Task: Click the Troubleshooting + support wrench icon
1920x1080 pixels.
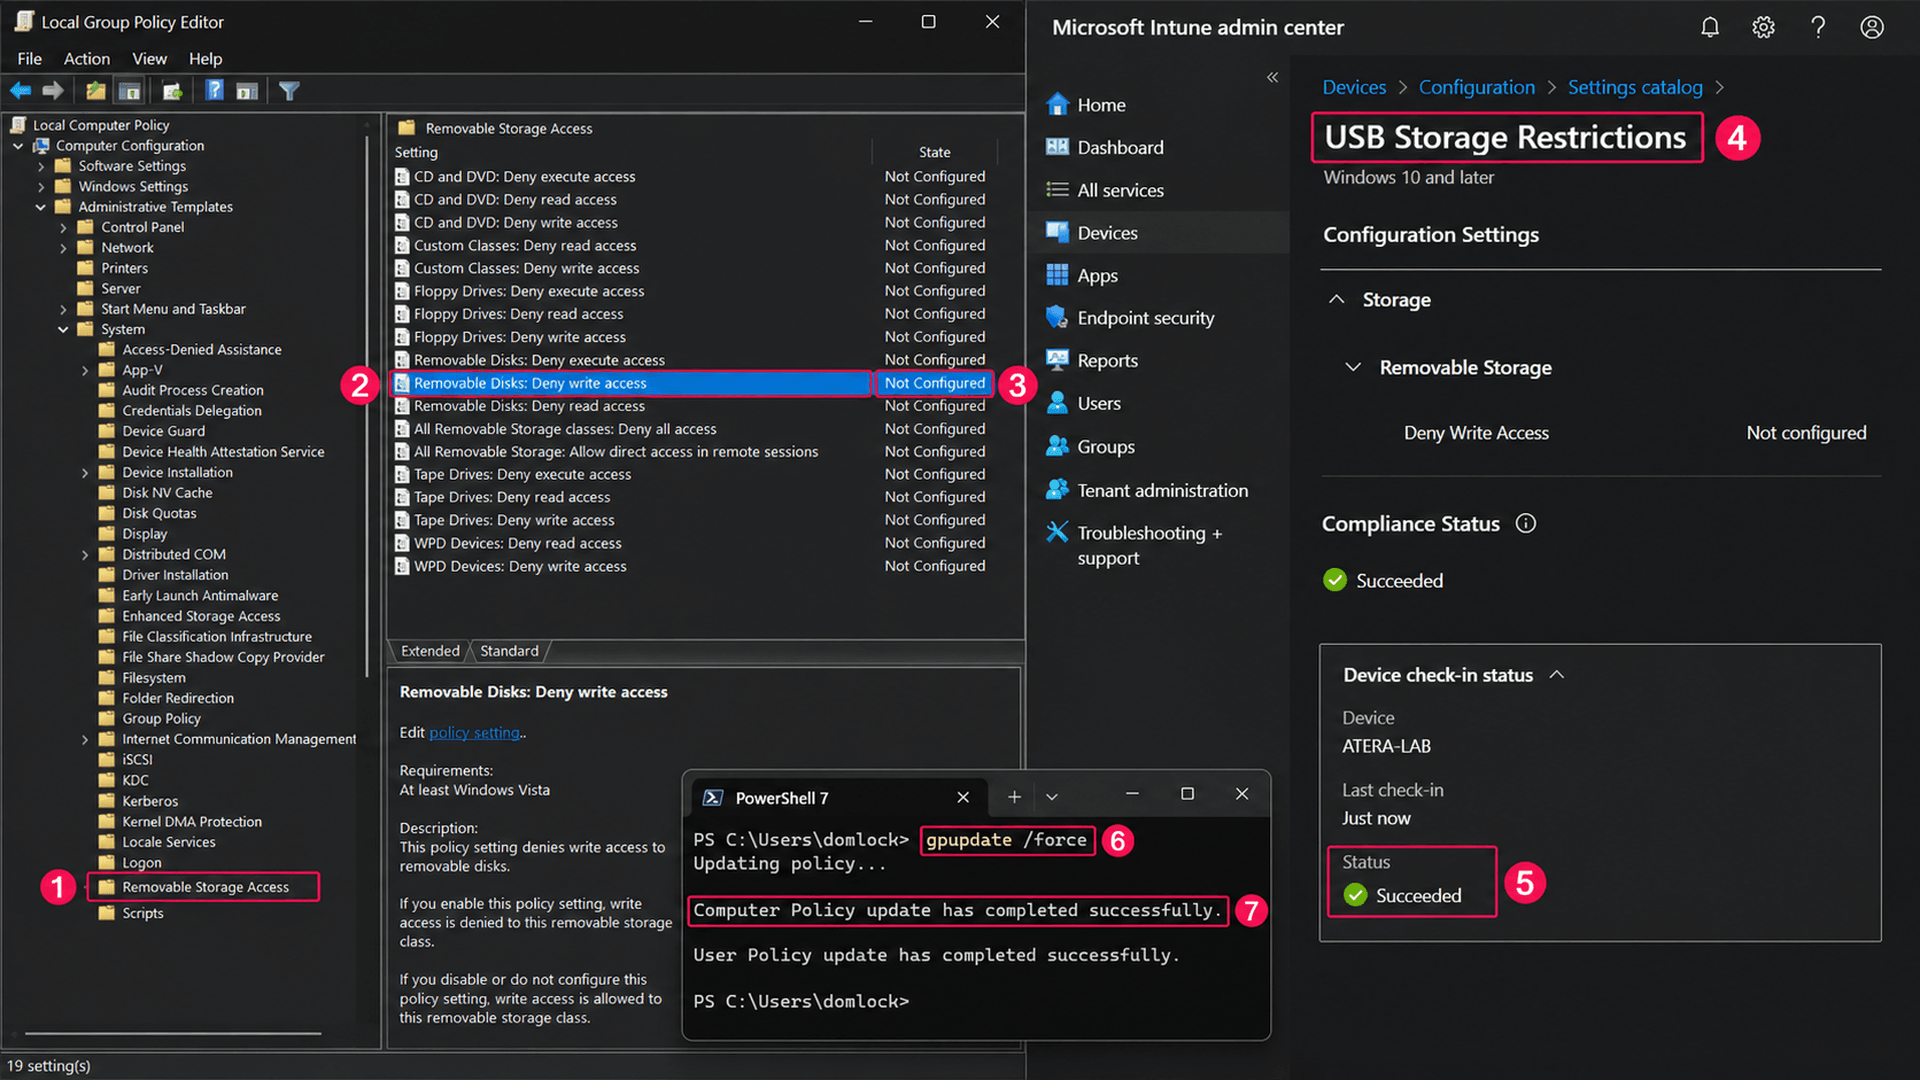Action: [x=1057, y=532]
